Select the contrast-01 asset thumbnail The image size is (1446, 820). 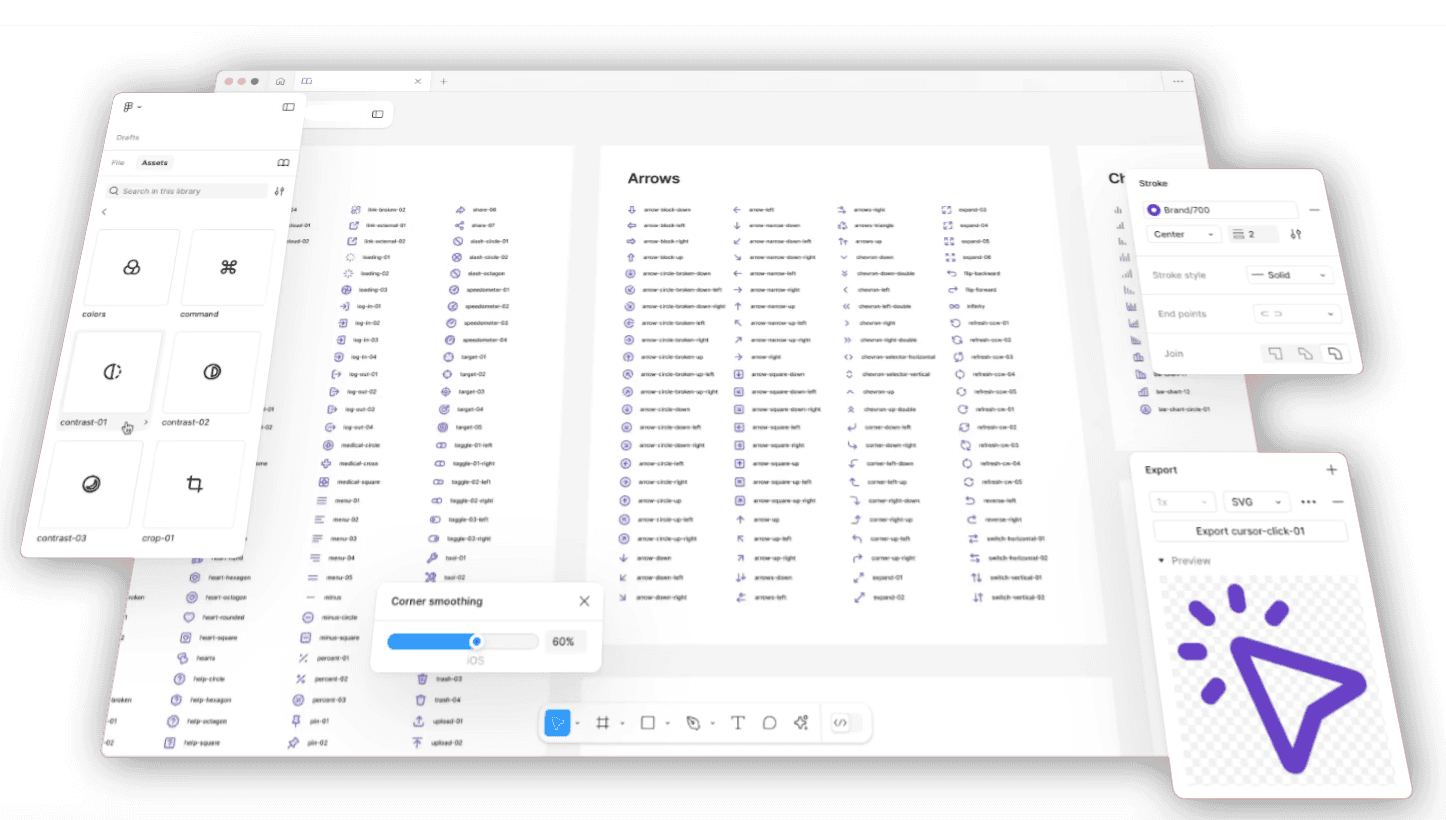(x=113, y=372)
